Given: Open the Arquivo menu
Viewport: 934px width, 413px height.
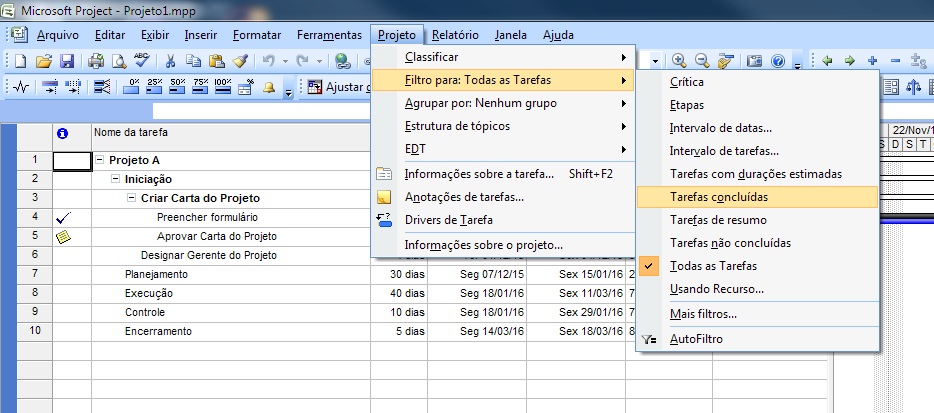Looking at the screenshot, I should [x=58, y=35].
